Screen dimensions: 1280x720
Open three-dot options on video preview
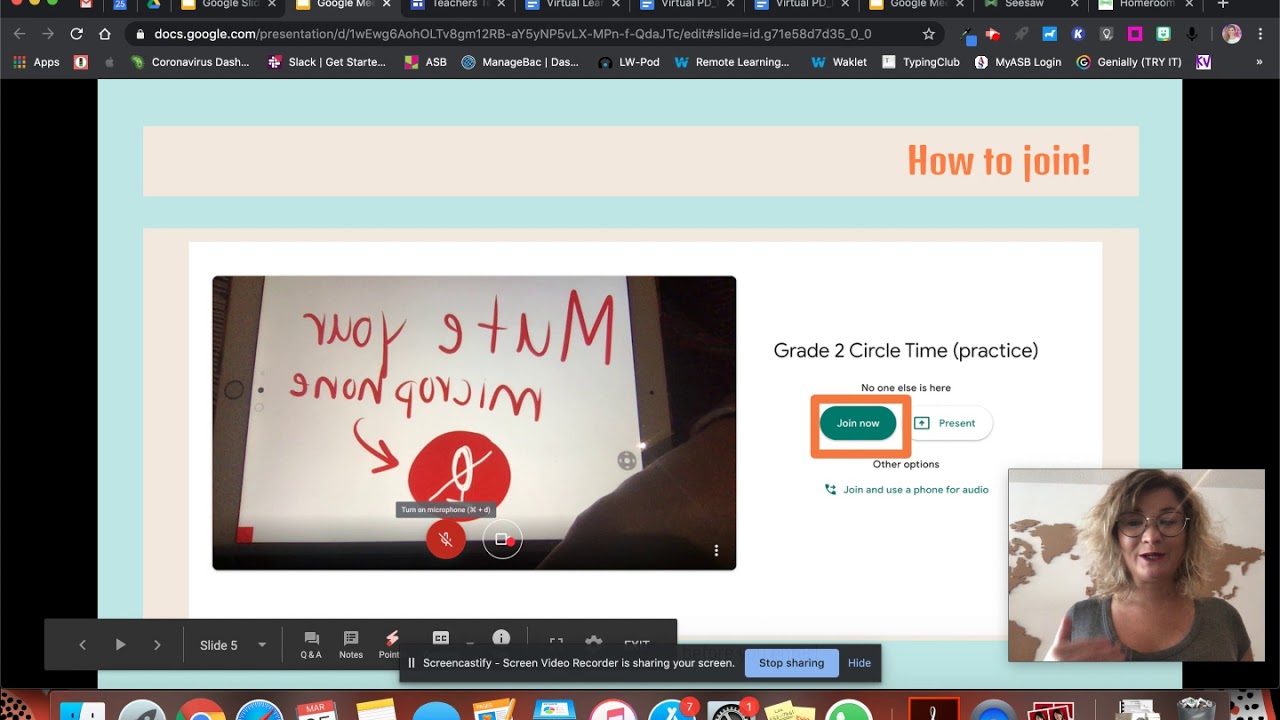(x=716, y=551)
